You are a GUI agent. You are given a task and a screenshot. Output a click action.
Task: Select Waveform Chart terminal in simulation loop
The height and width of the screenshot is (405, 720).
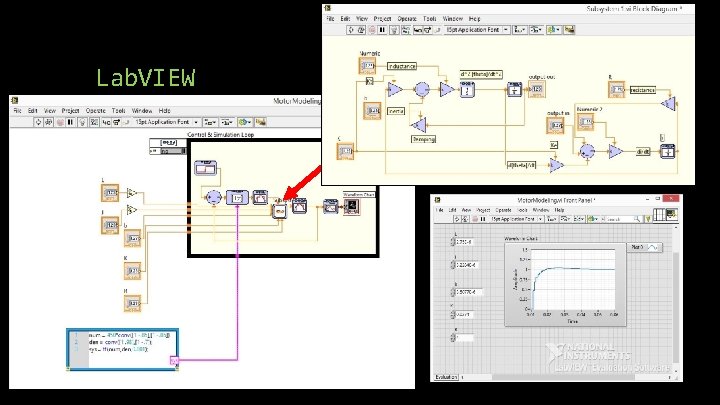tap(351, 207)
